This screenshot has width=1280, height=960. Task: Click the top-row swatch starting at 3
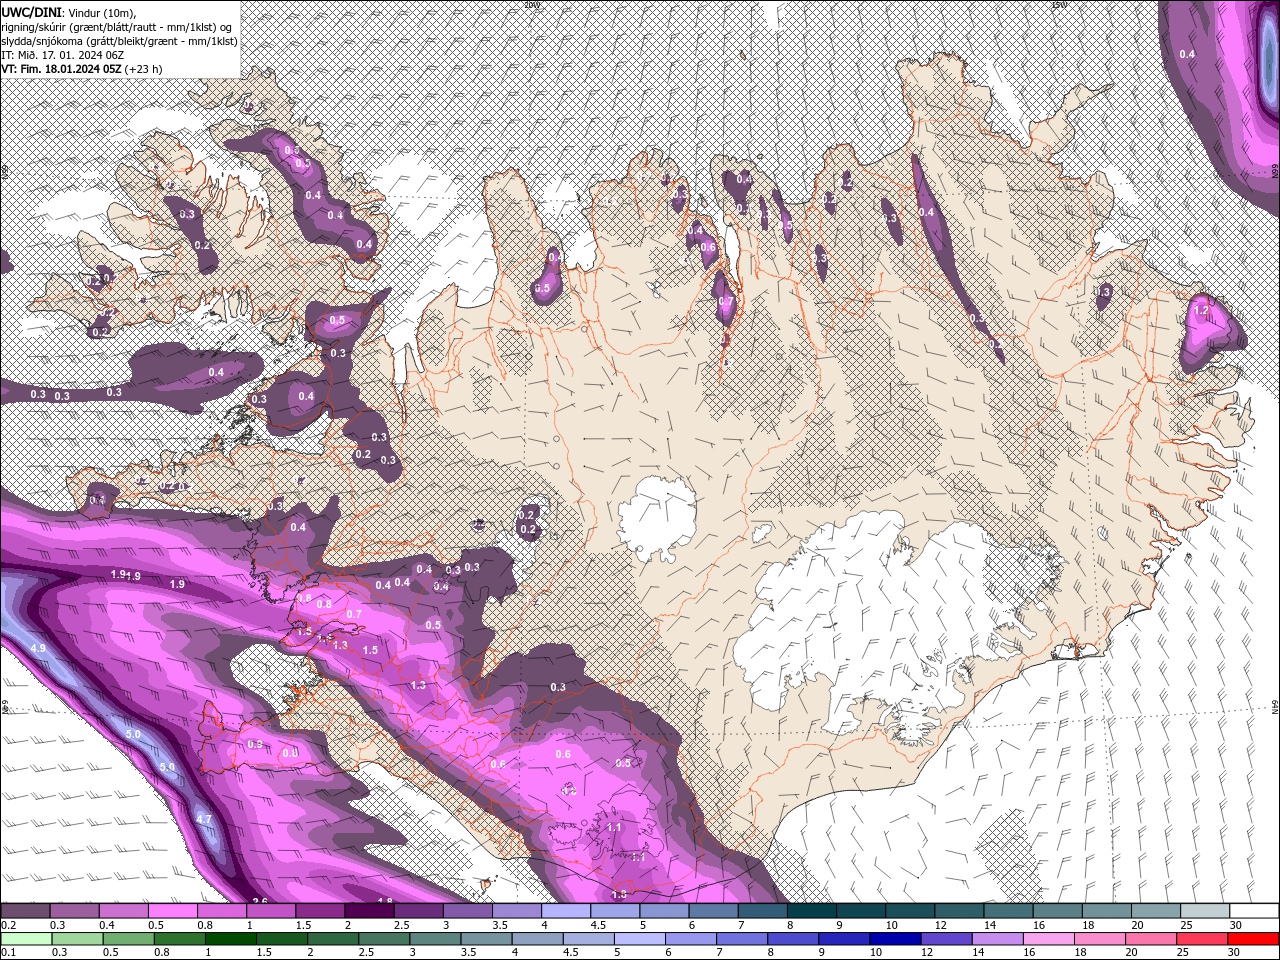468,911
